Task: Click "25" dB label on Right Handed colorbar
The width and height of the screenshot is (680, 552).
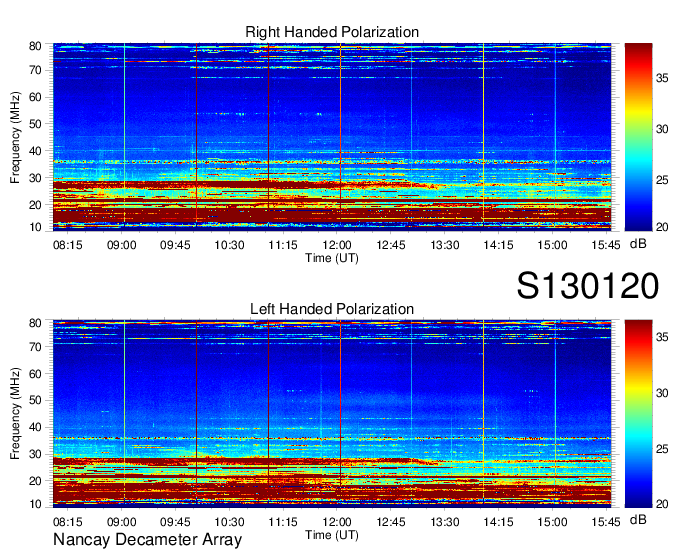Action: click(x=662, y=180)
